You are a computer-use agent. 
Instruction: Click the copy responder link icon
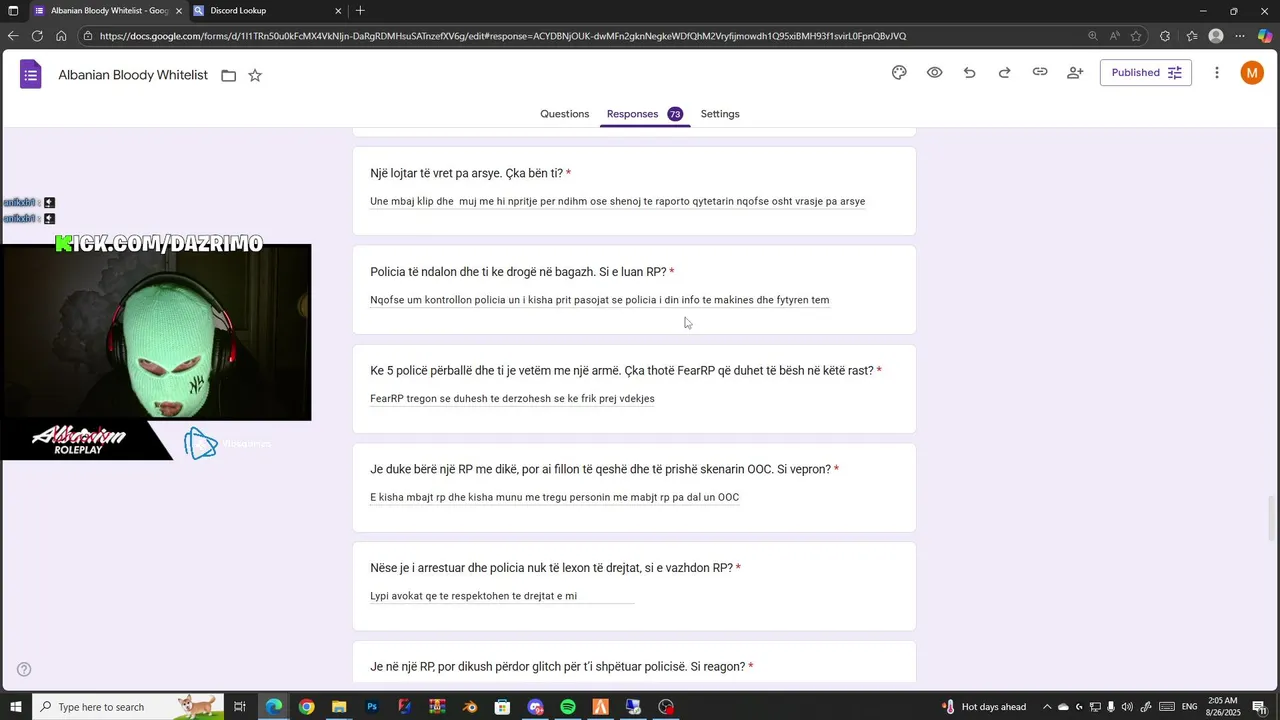[x=1040, y=72]
